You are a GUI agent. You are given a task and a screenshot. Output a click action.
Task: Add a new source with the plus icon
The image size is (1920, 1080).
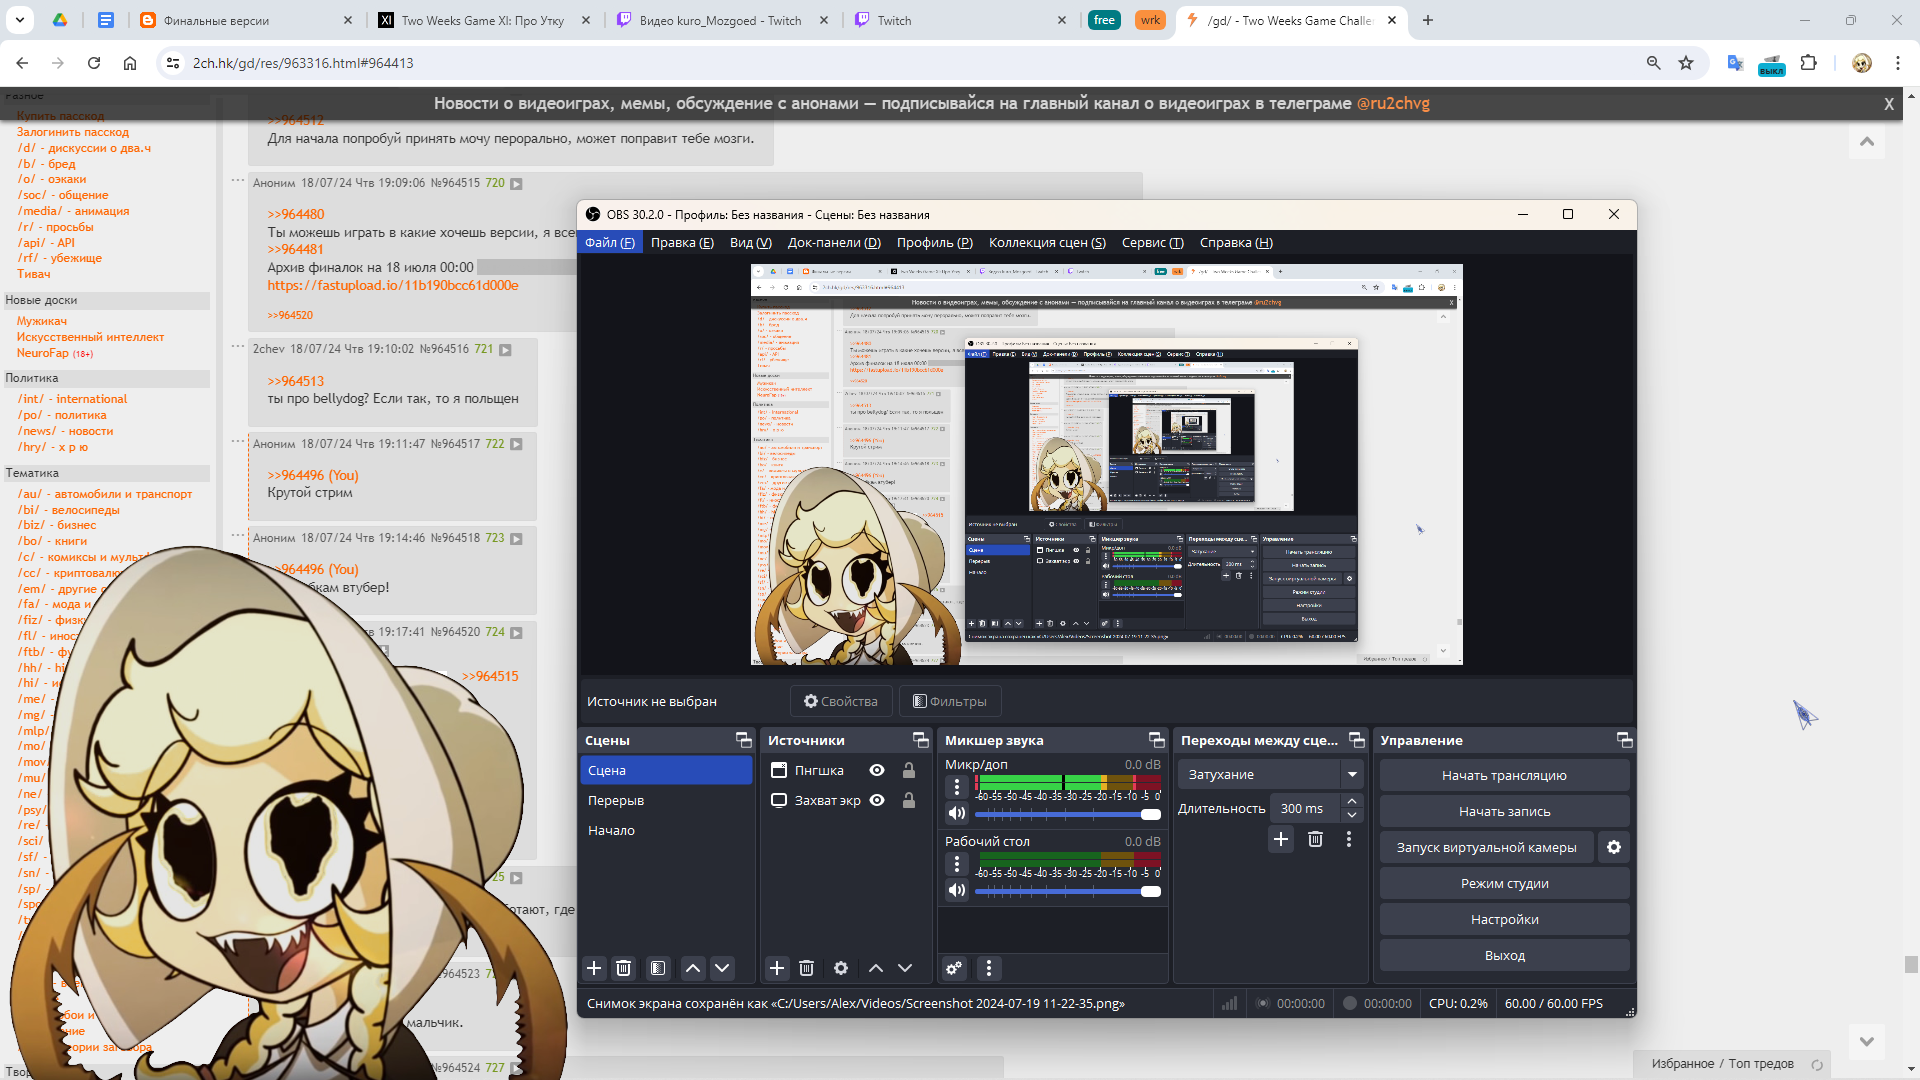(x=777, y=968)
